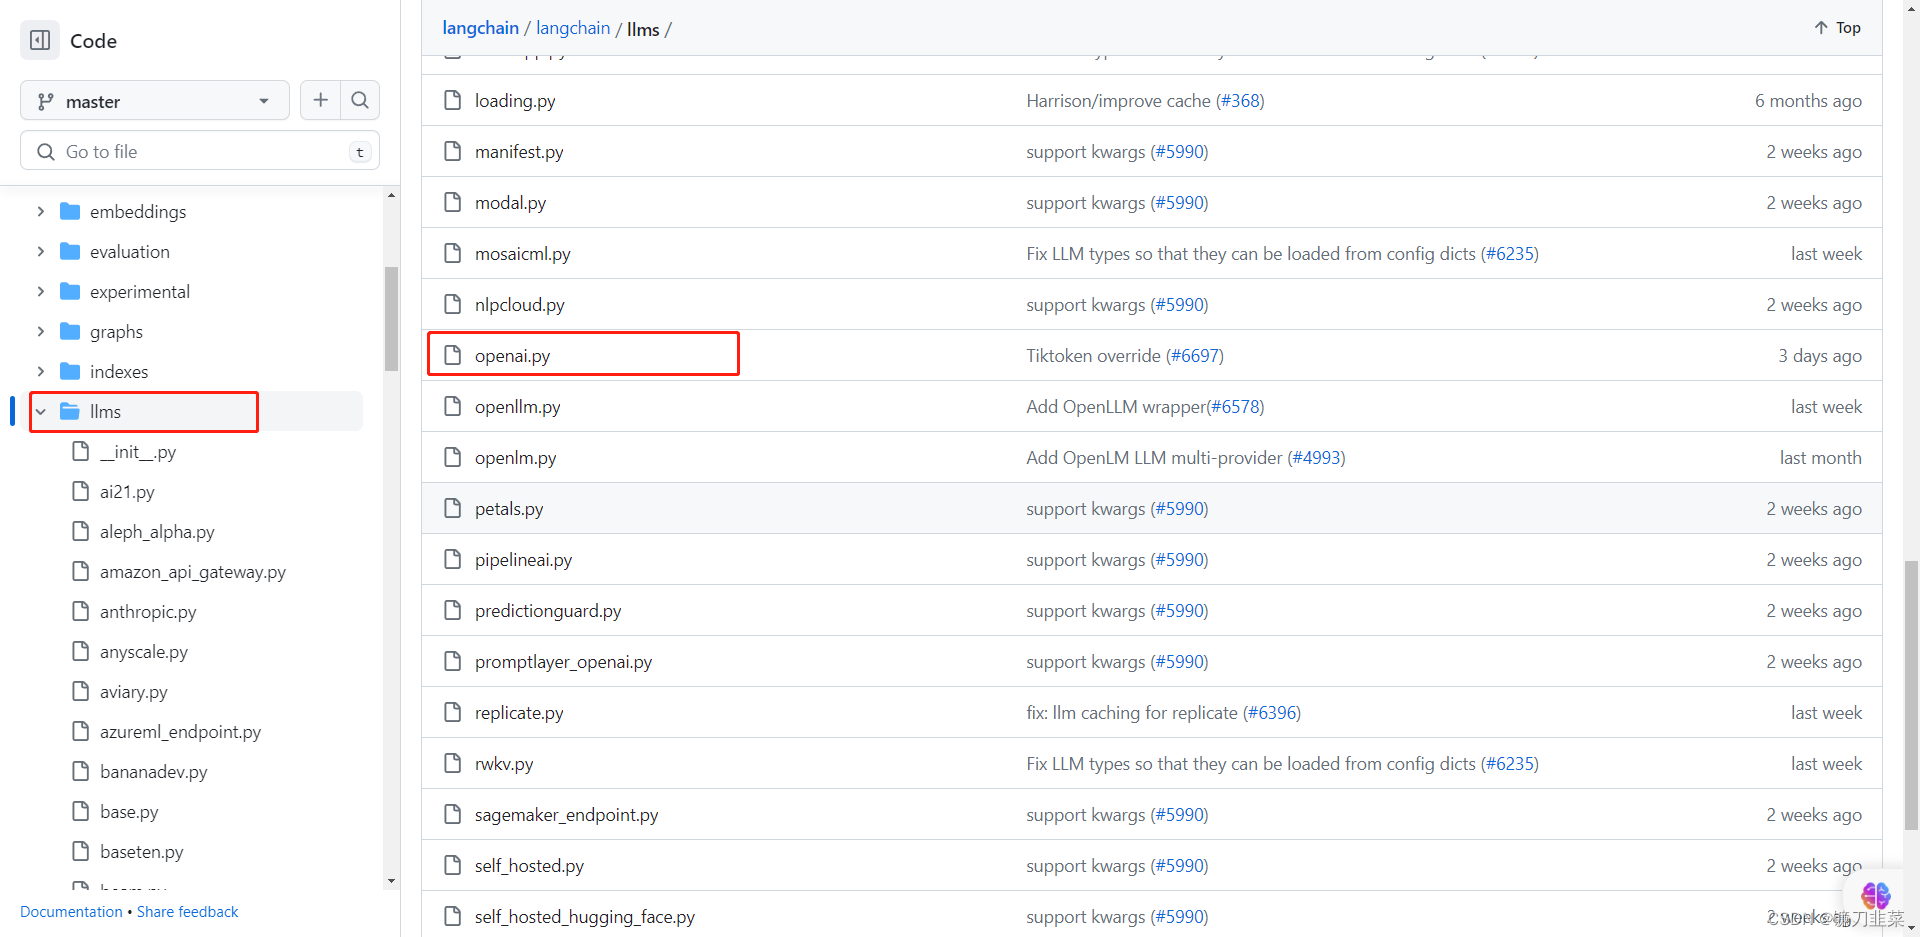Click the Share feedback link

pos(187,911)
